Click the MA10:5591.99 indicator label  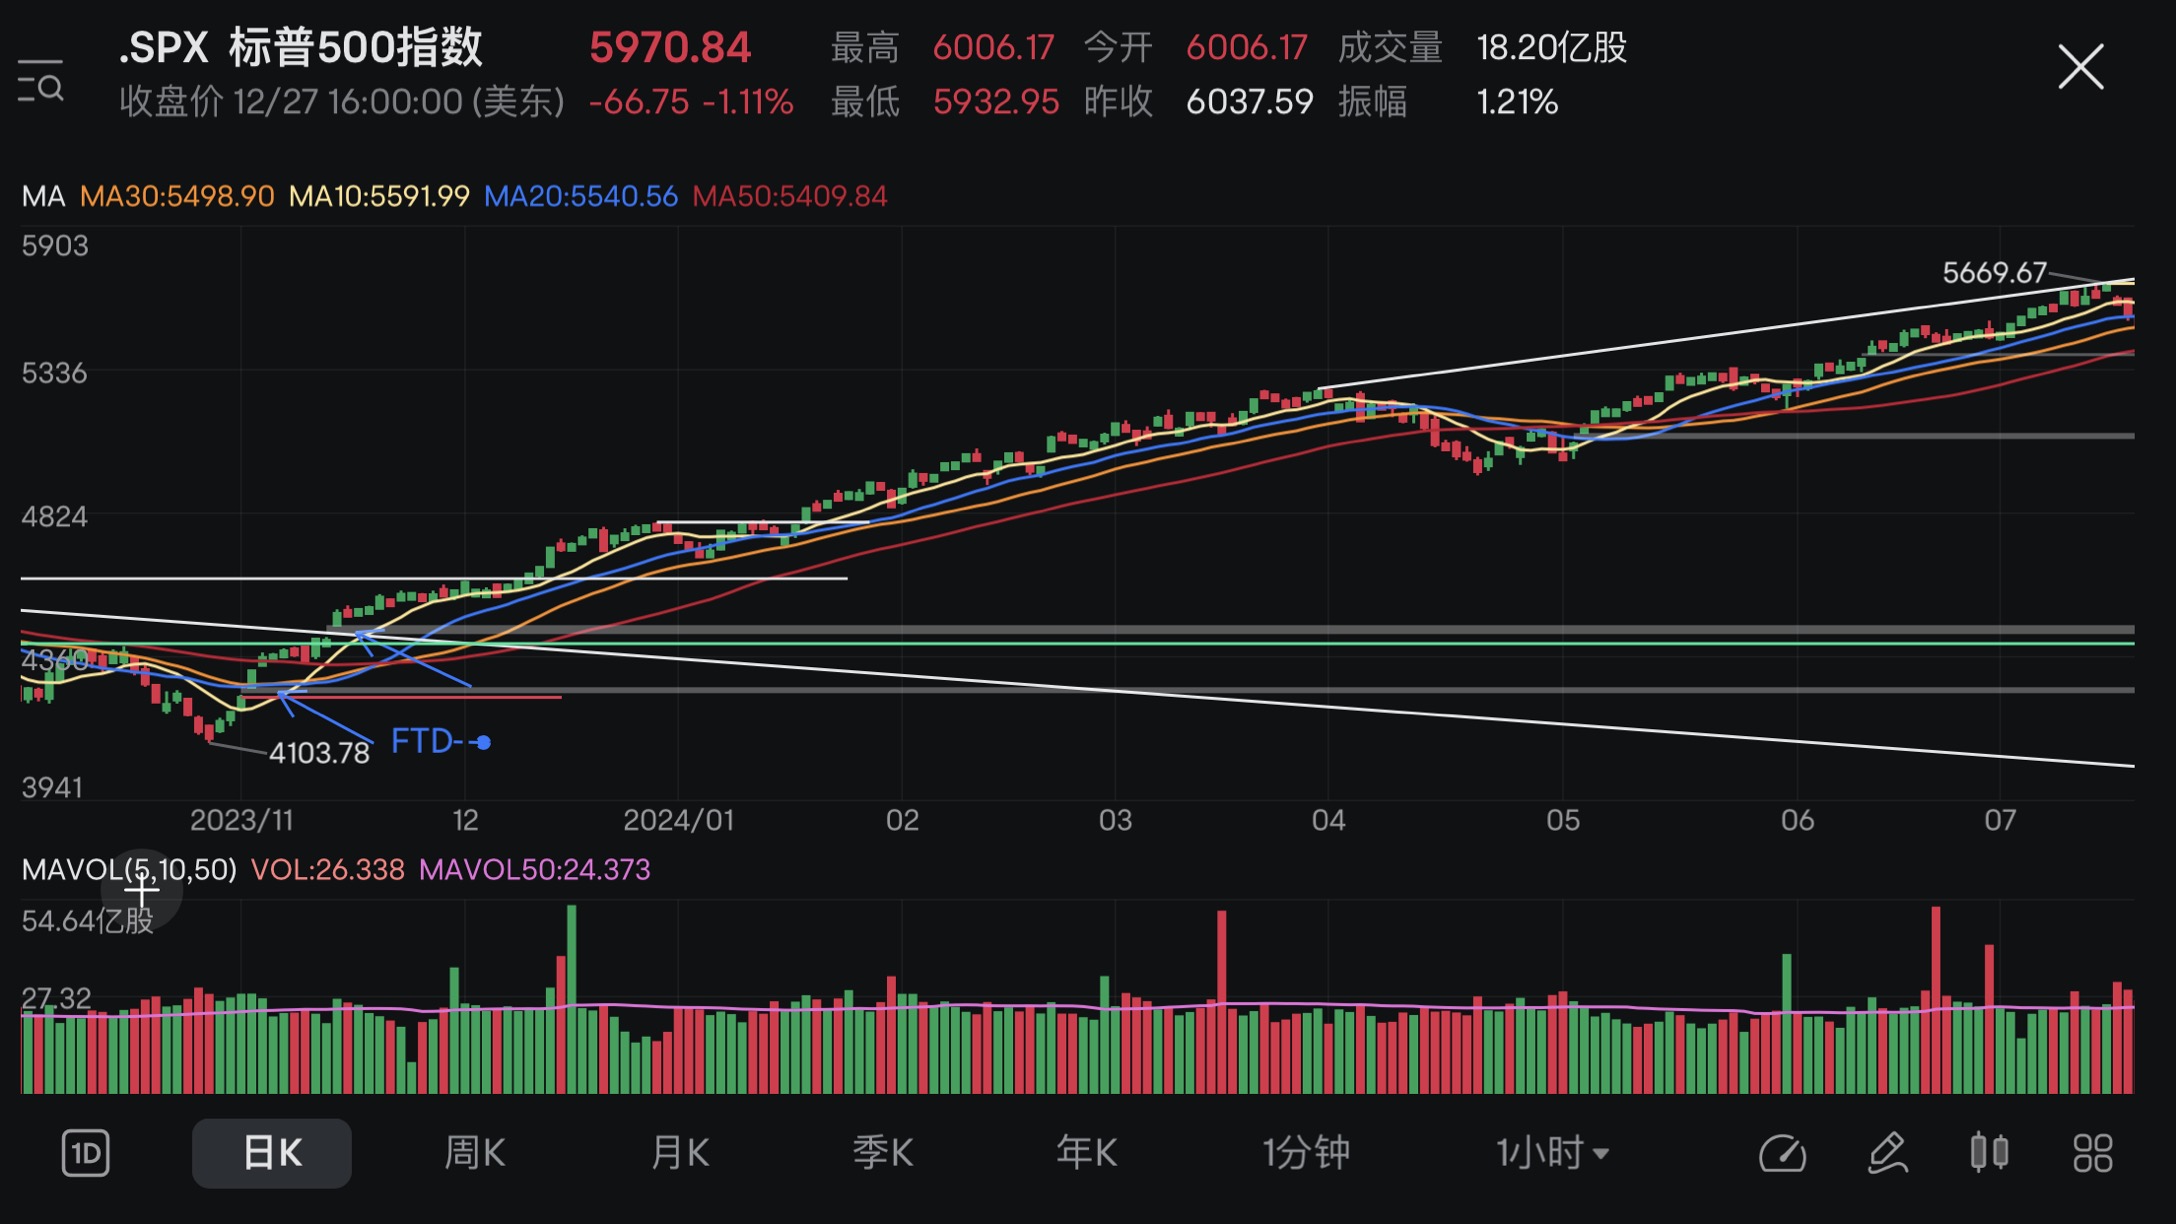[x=379, y=196]
